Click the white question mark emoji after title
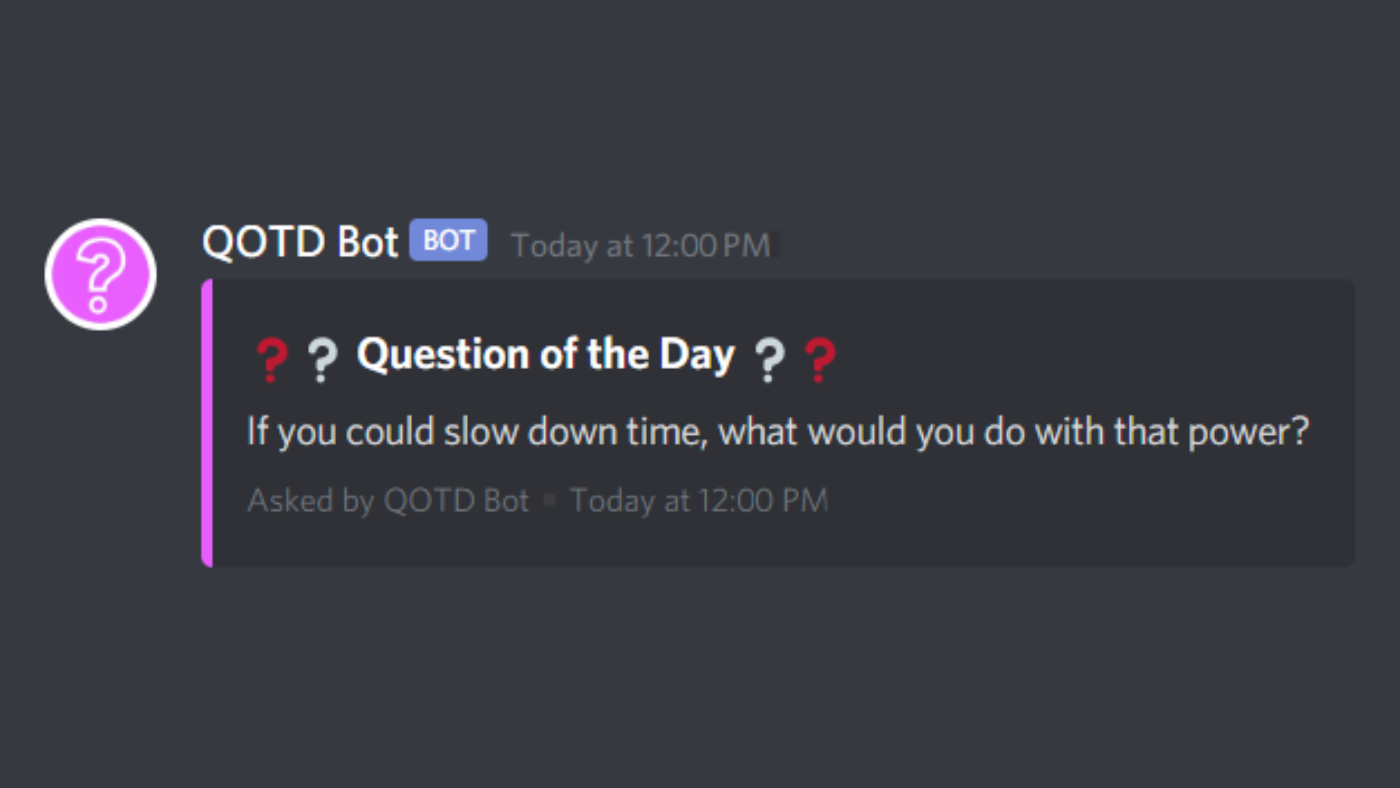The width and height of the screenshot is (1400, 788). [768, 360]
